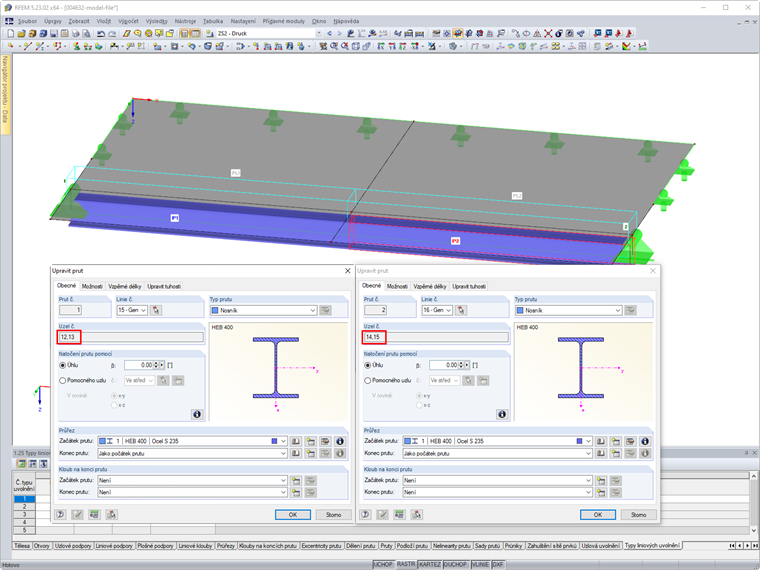Toggle KARTEZ mode in status bar
Viewport: 760px width, 570px height.
point(429,565)
